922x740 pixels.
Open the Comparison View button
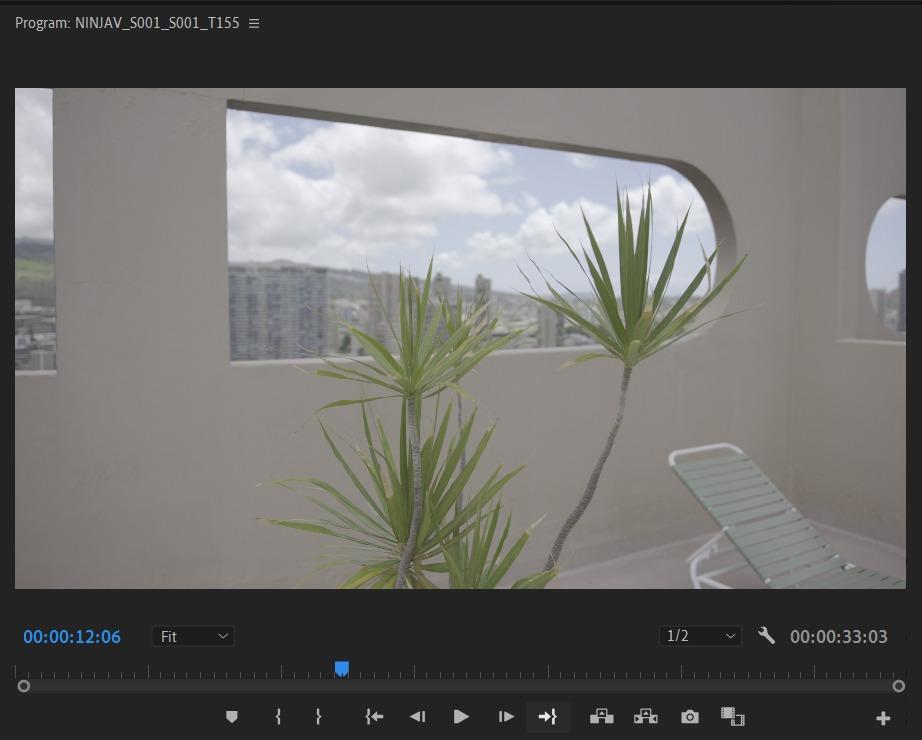(733, 716)
